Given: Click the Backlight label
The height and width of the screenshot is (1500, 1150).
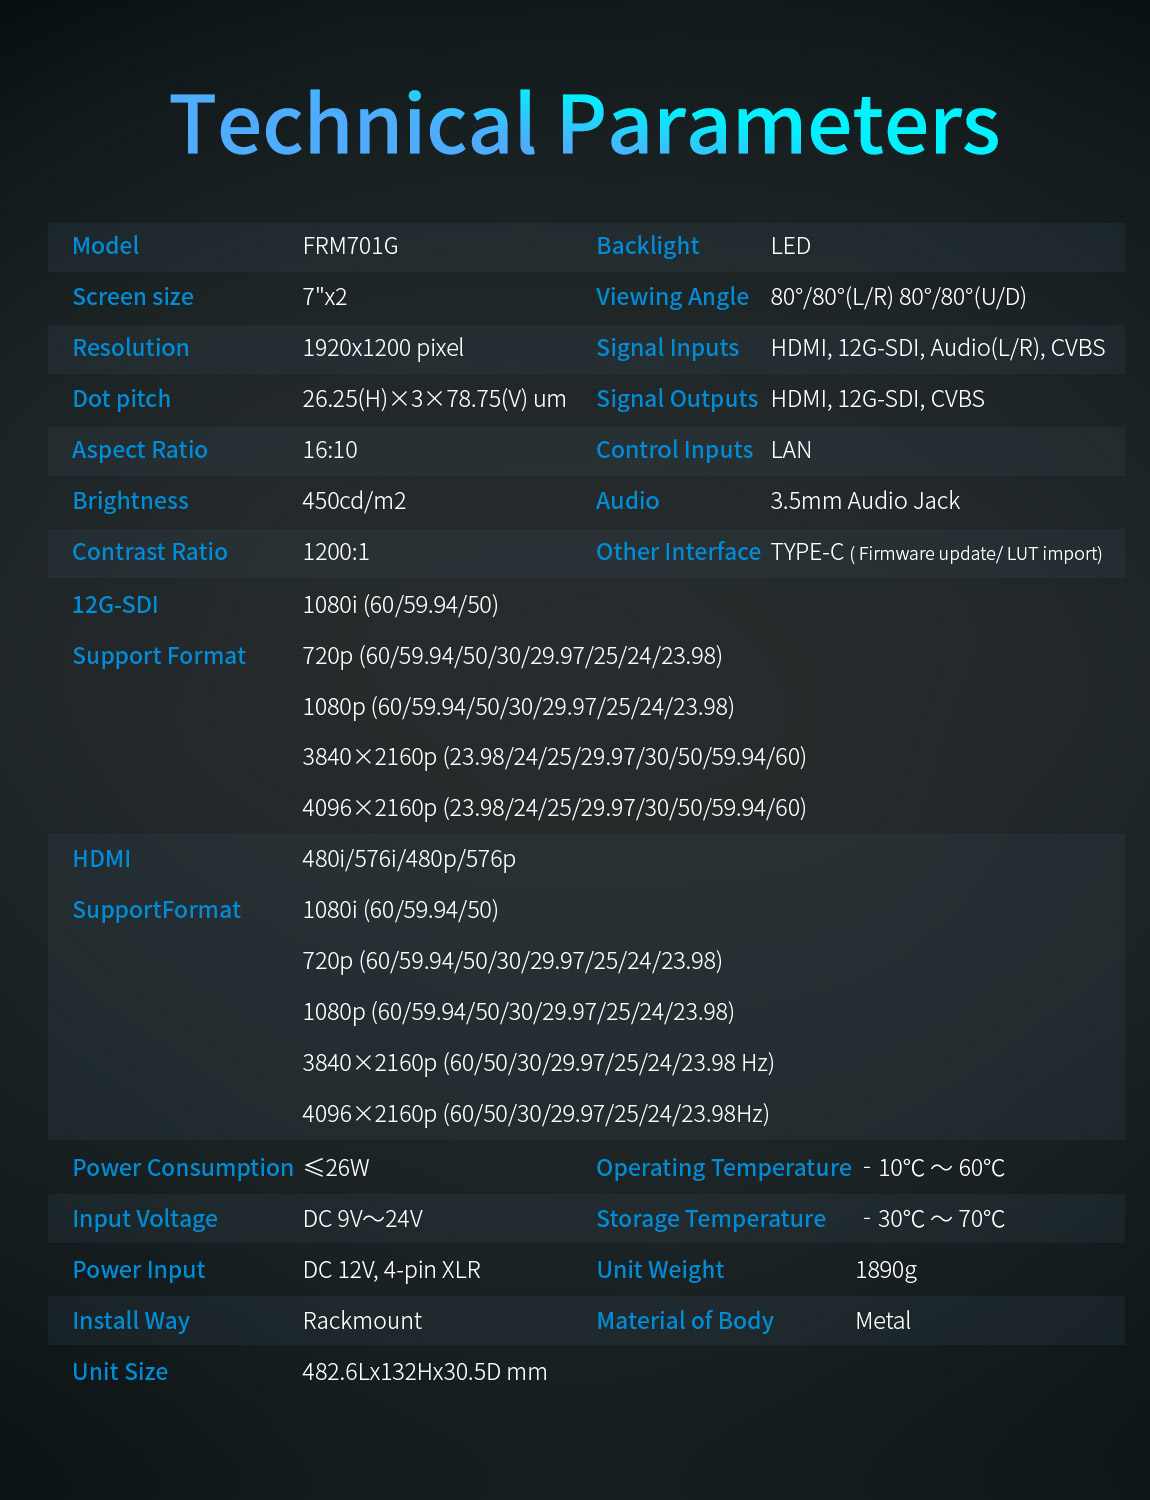Looking at the screenshot, I should click(x=647, y=246).
